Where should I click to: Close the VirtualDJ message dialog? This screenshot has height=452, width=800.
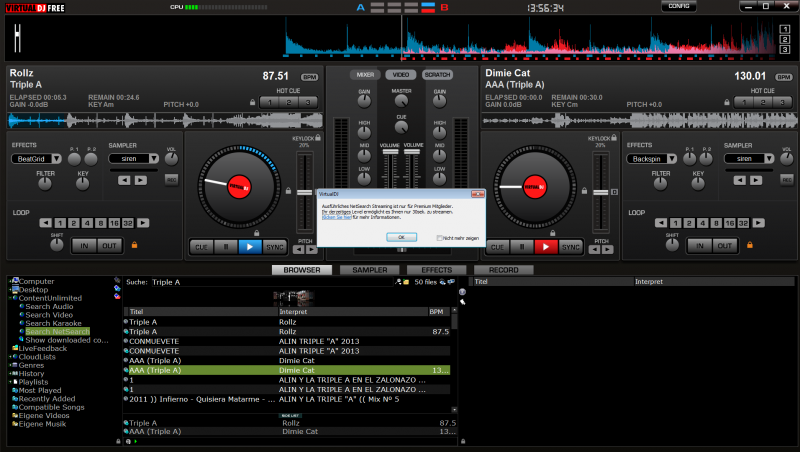click(478, 194)
